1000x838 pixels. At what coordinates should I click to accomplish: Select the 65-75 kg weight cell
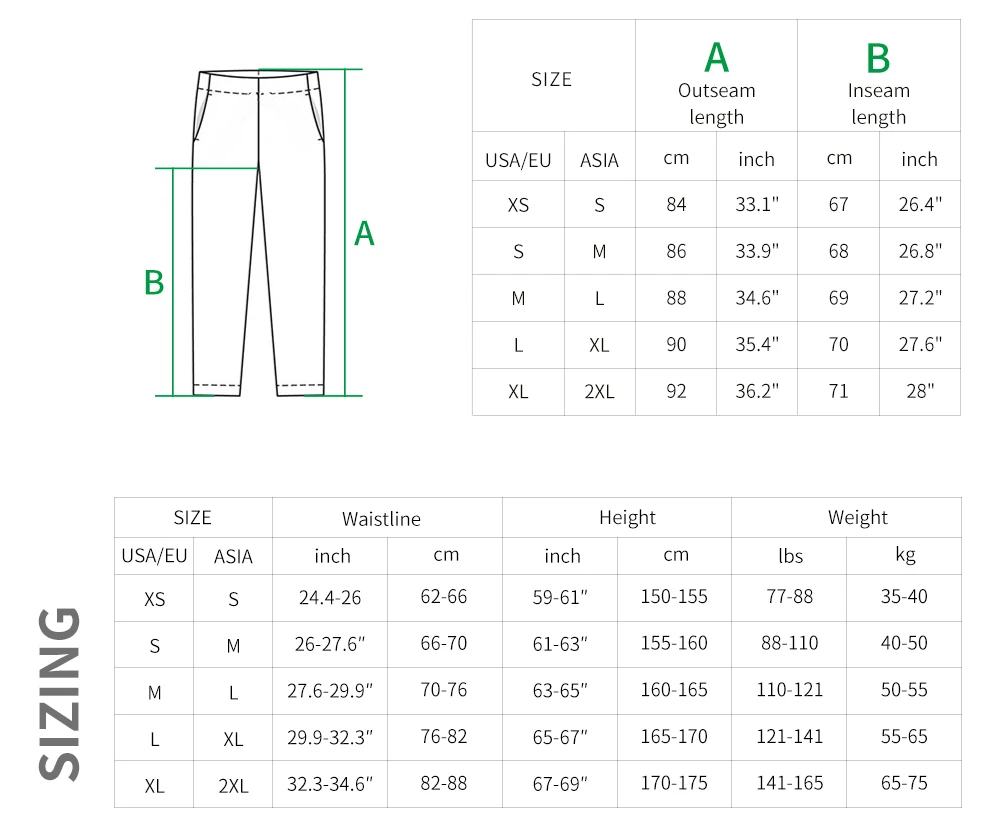click(904, 784)
